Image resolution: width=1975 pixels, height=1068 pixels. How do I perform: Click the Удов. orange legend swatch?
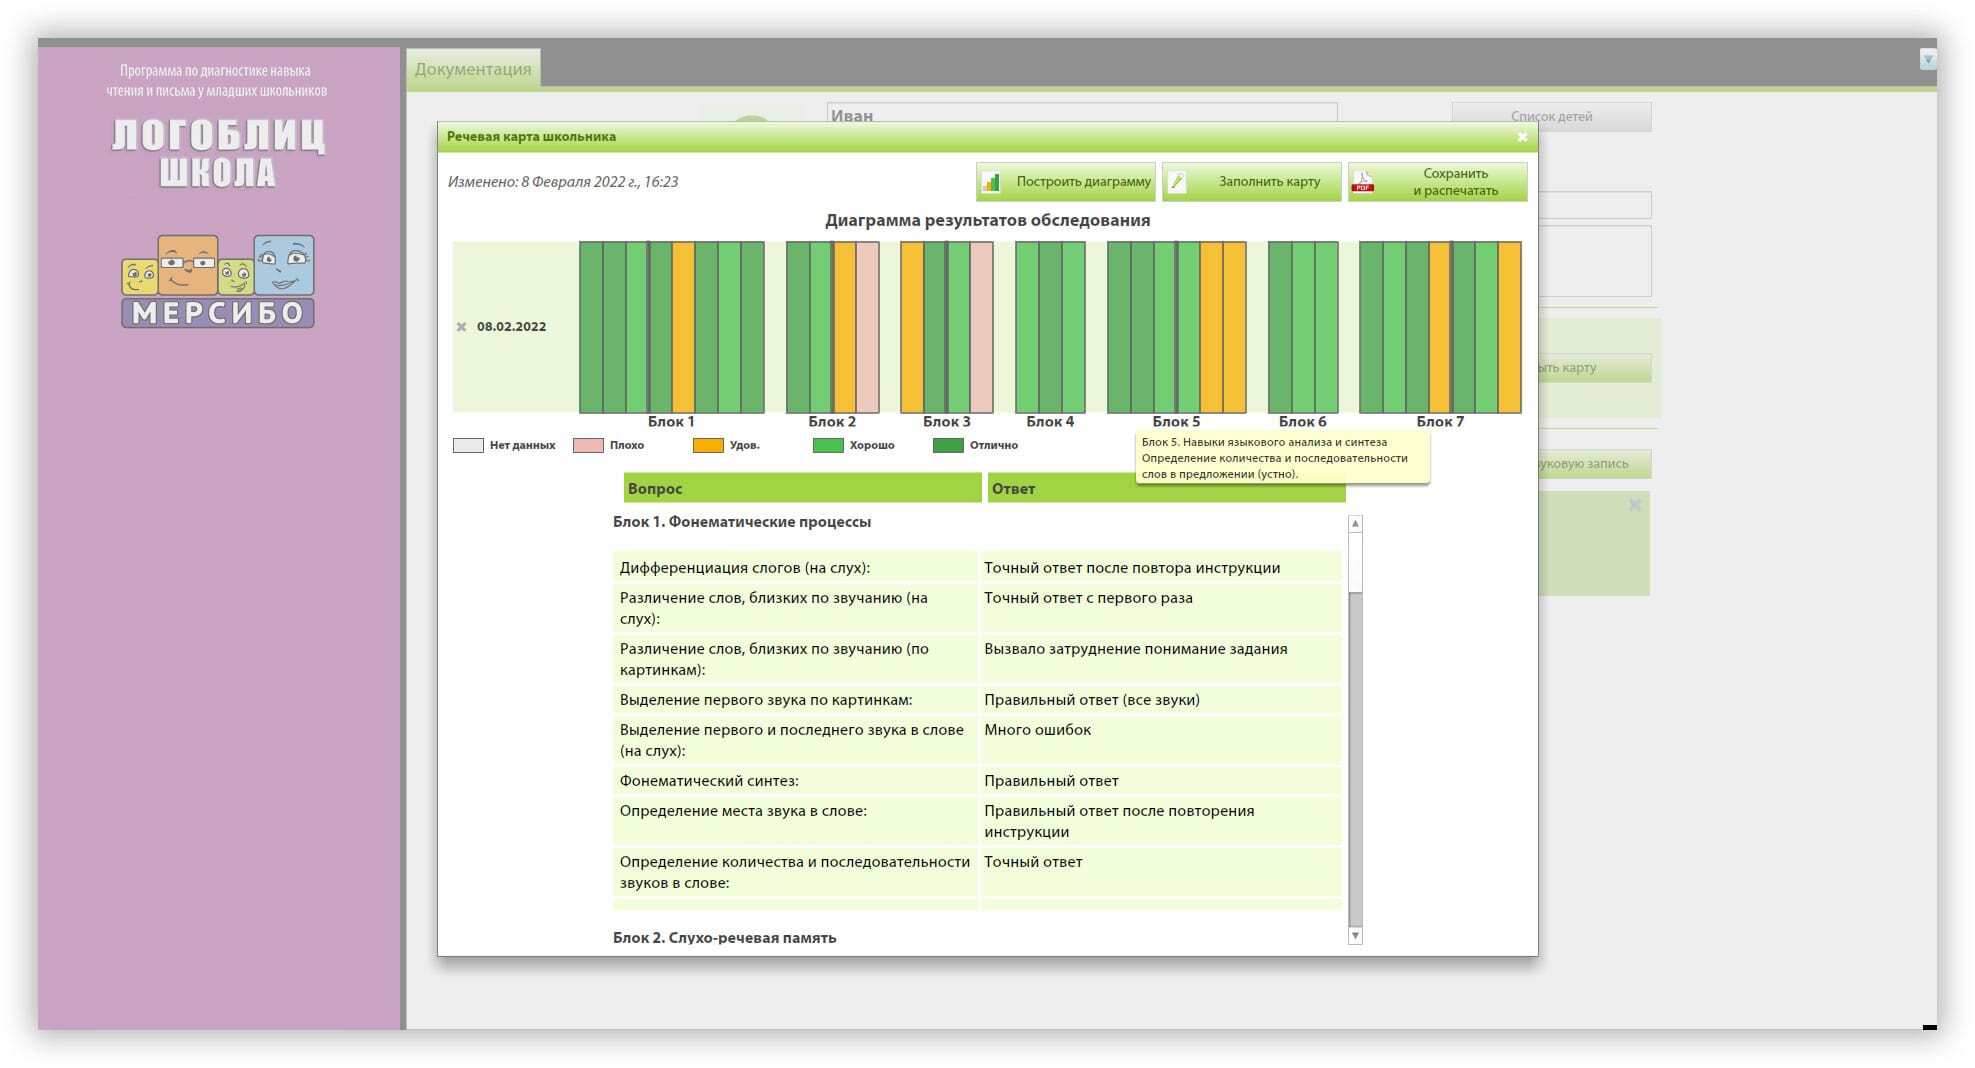(707, 446)
